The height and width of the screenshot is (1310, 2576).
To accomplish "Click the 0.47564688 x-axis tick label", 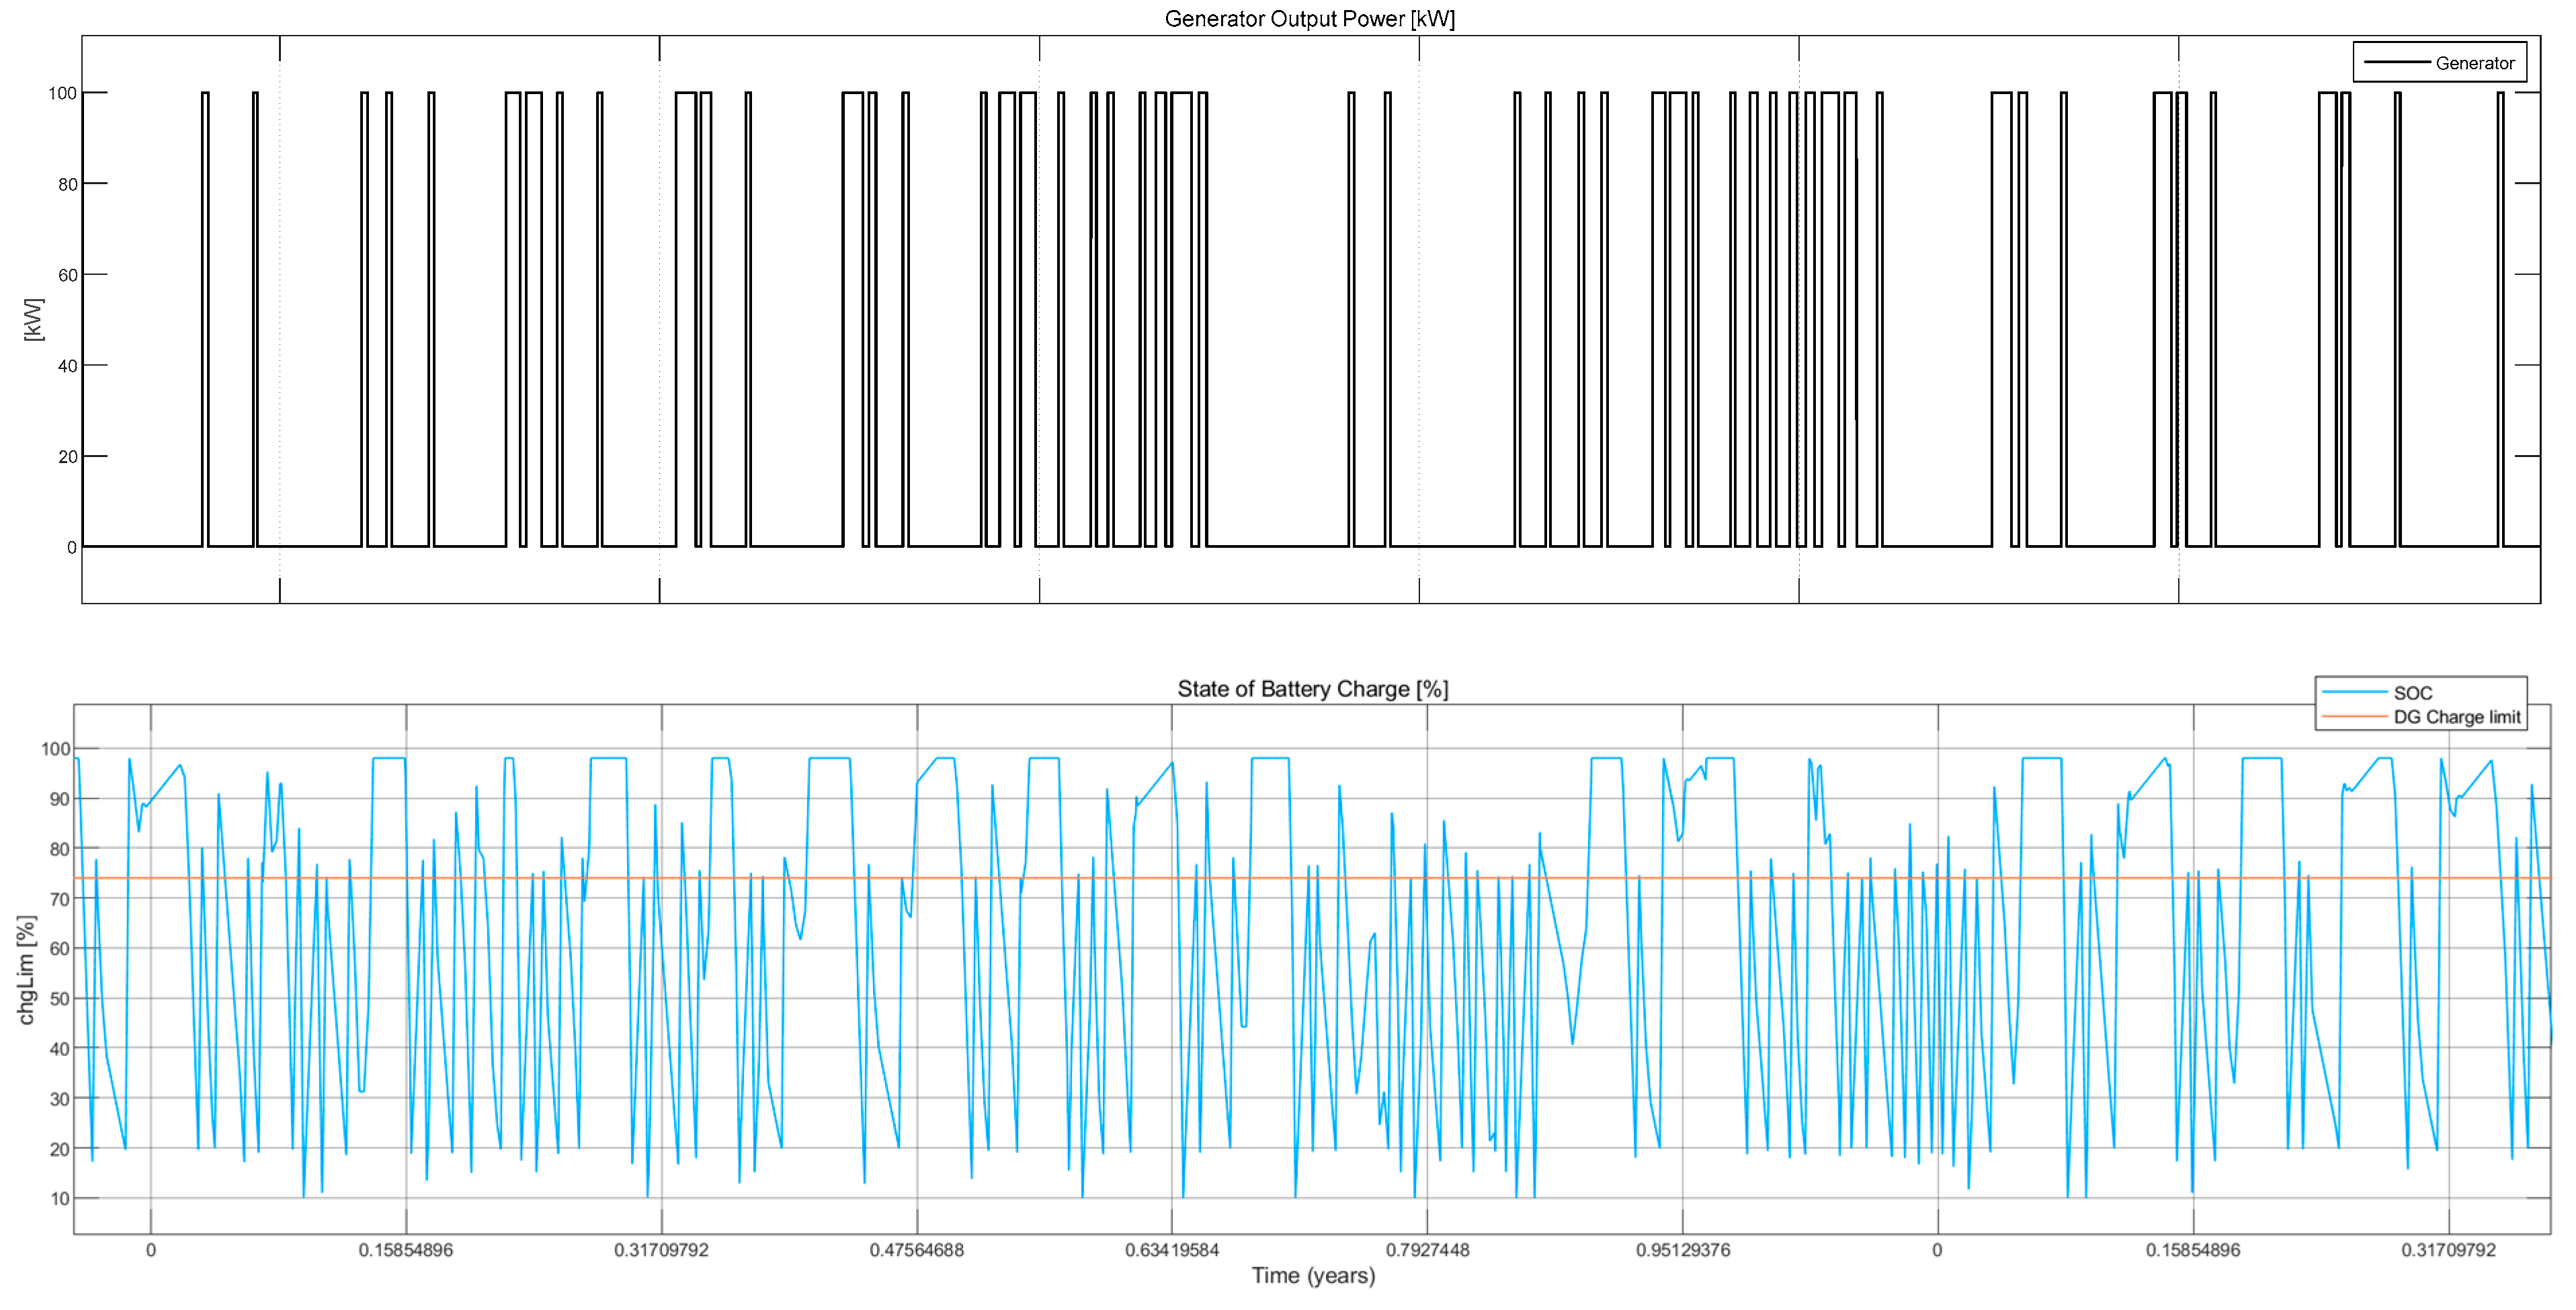I will (x=916, y=1250).
